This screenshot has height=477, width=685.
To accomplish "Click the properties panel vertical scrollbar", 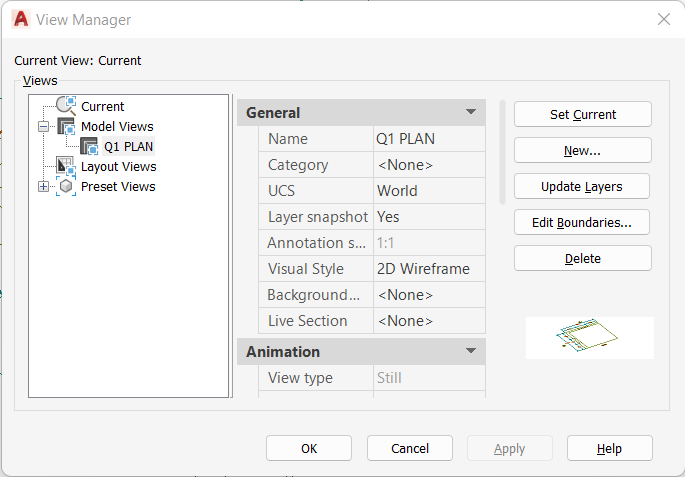I will point(502,152).
